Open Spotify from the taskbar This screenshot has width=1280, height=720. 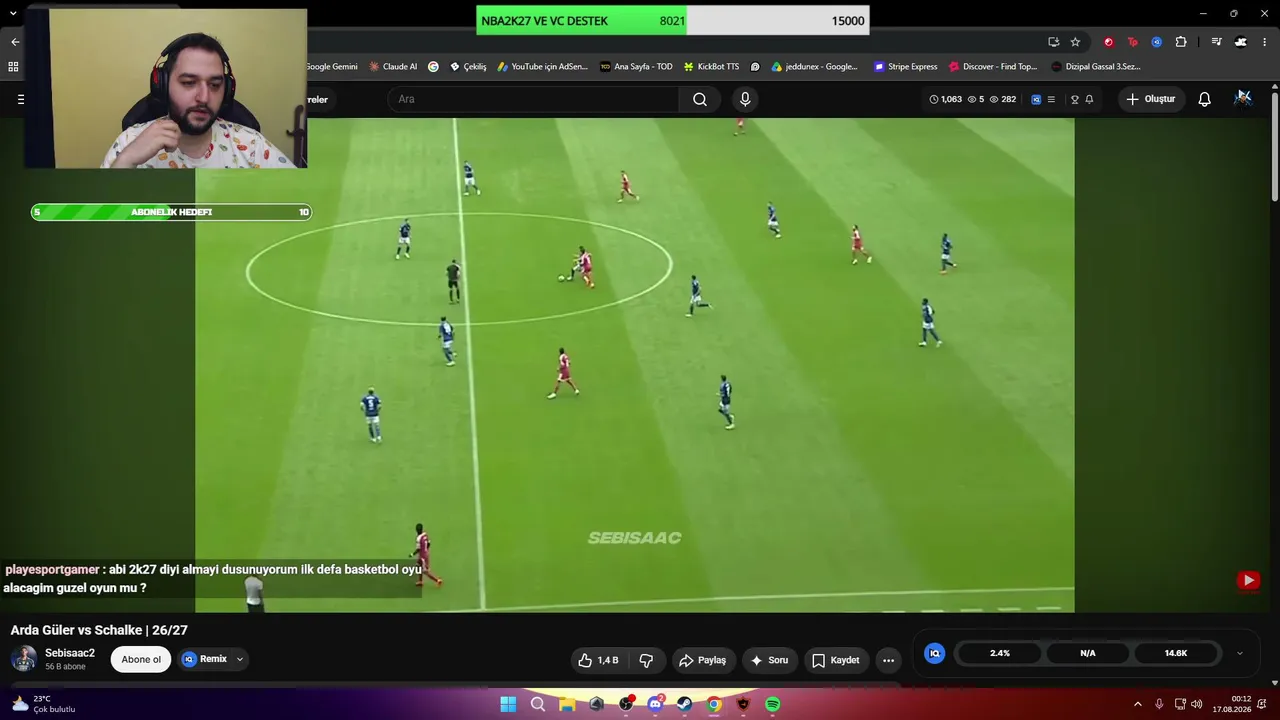click(773, 704)
